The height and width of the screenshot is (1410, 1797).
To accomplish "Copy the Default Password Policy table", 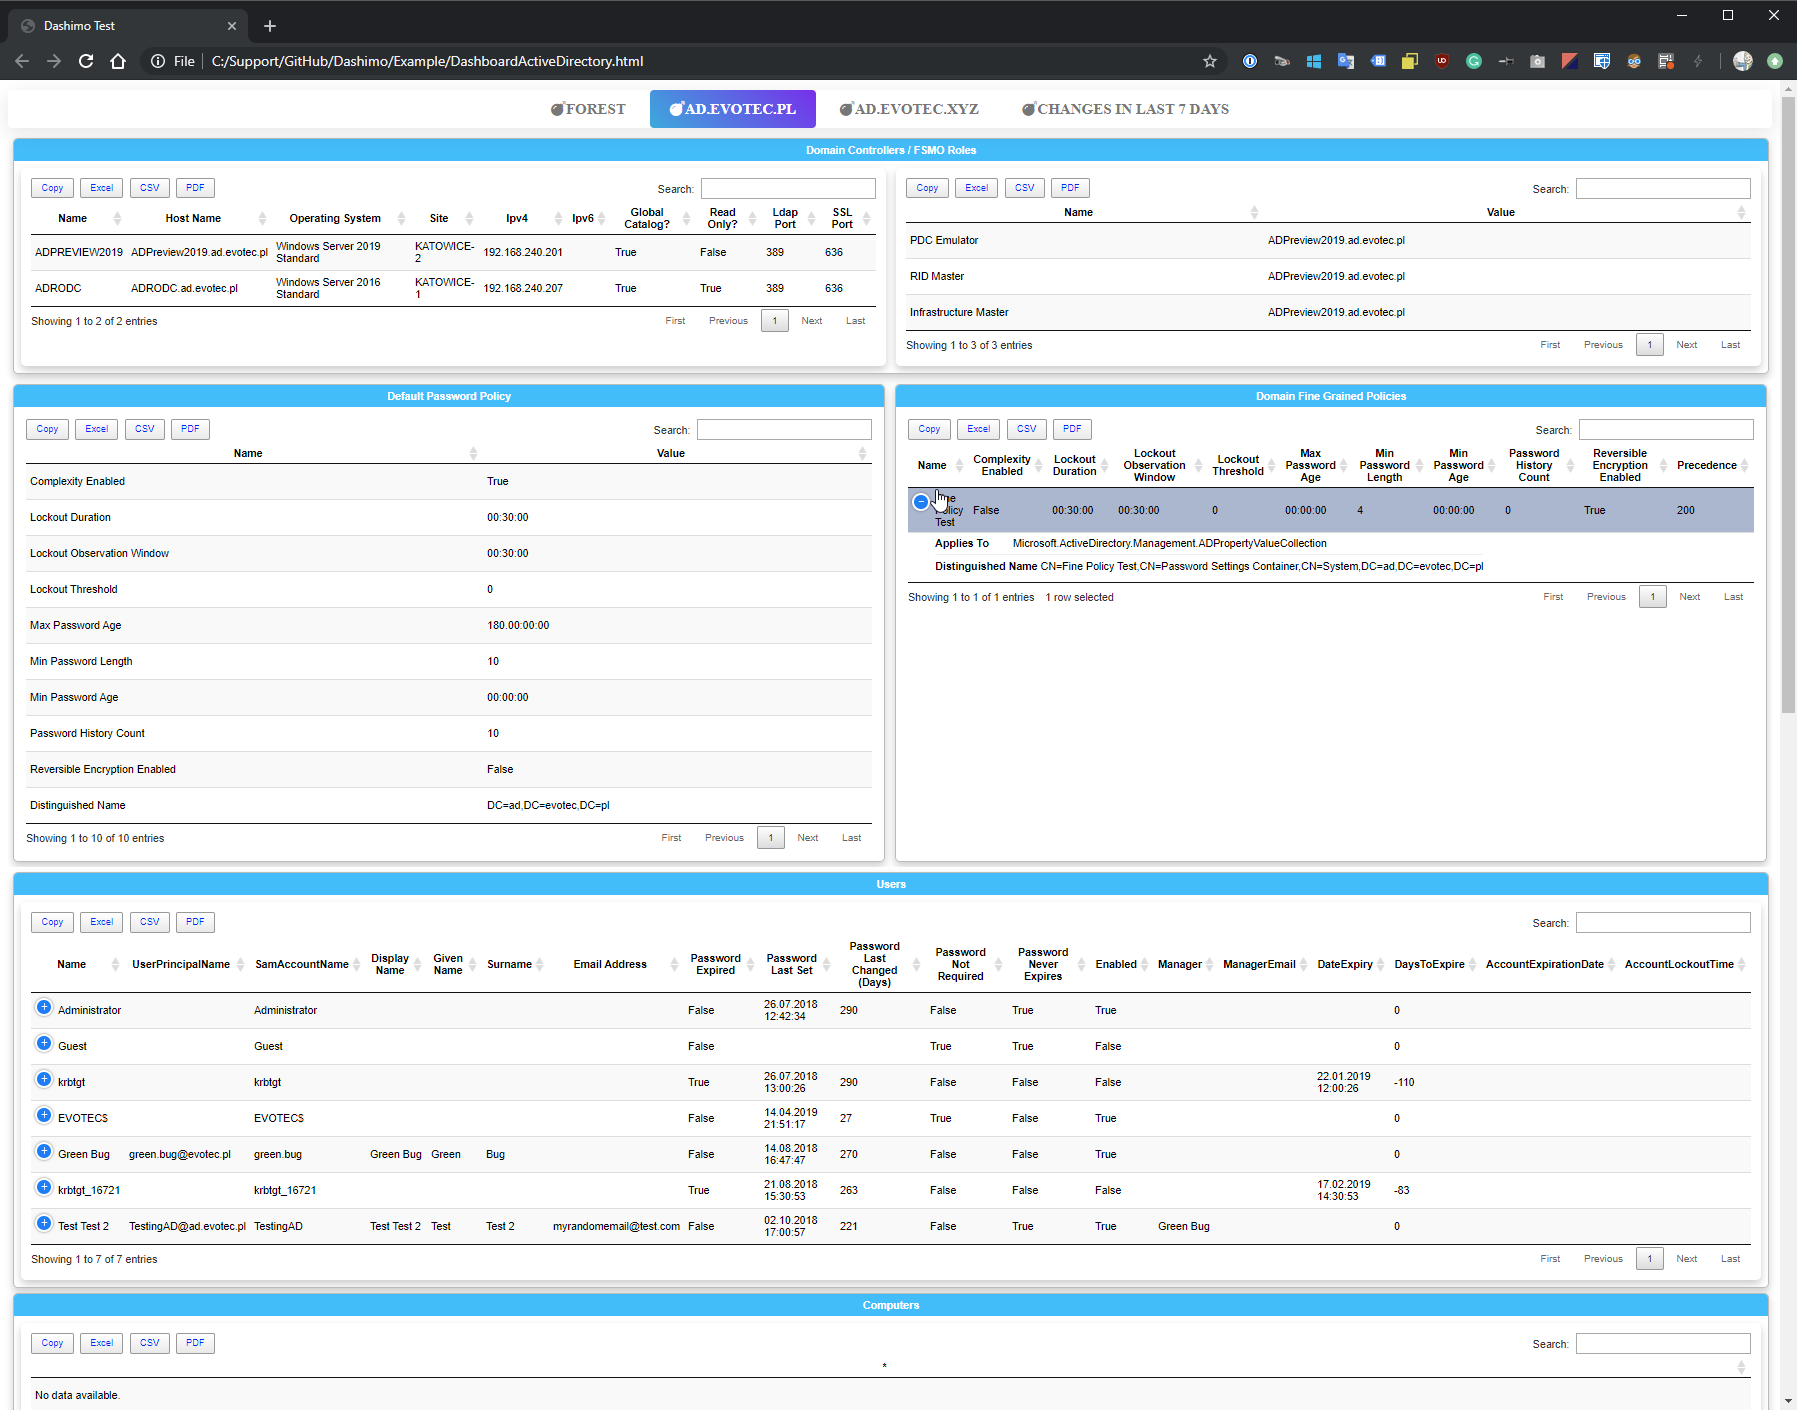I will [47, 428].
